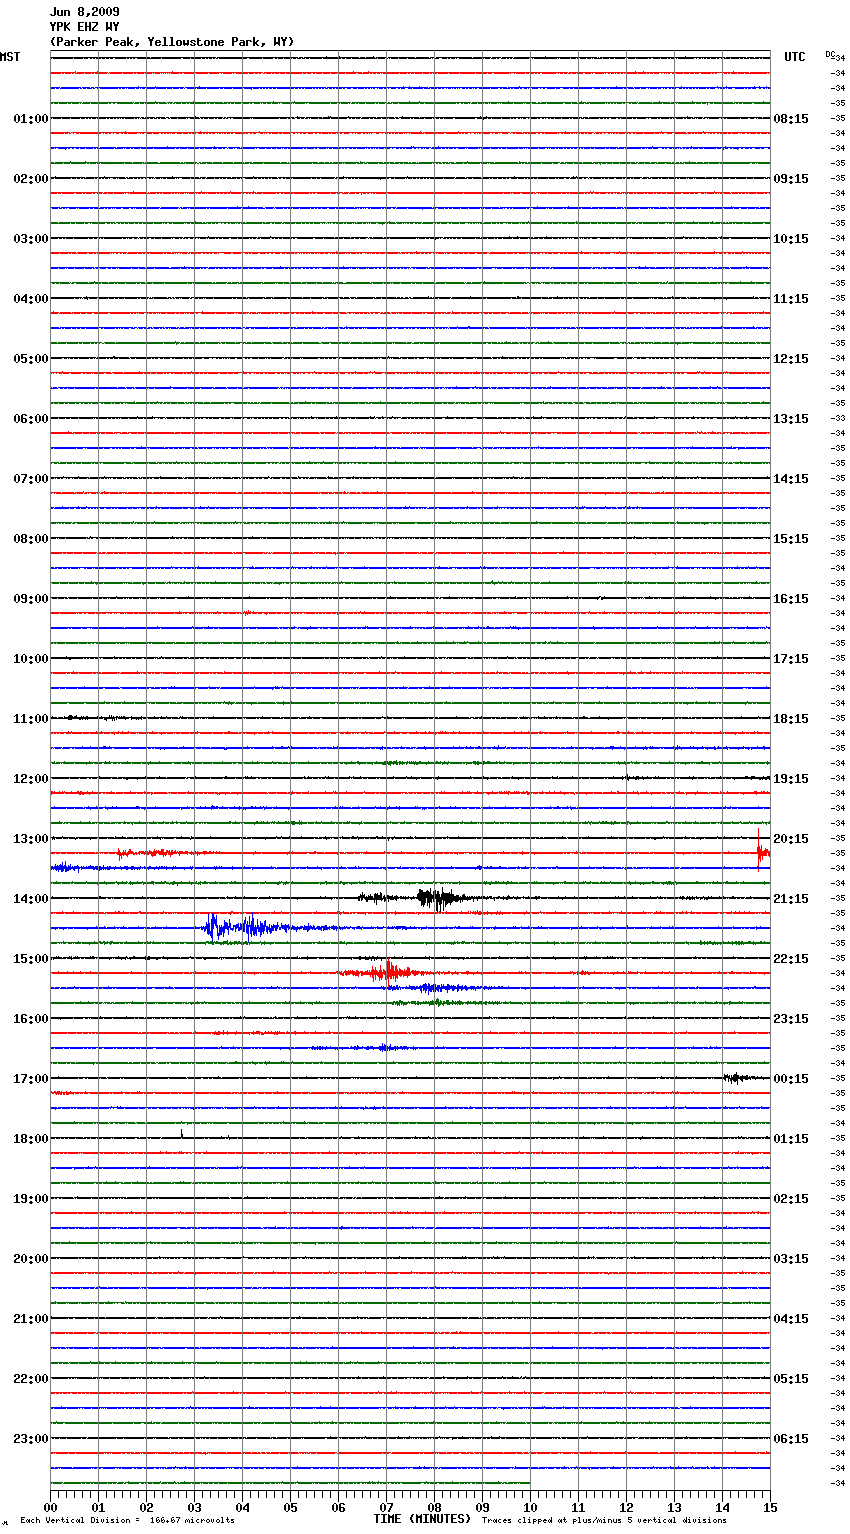This screenshot has width=850, height=1534.
Task: Select the 09:00 MST row label
Action: (31, 599)
